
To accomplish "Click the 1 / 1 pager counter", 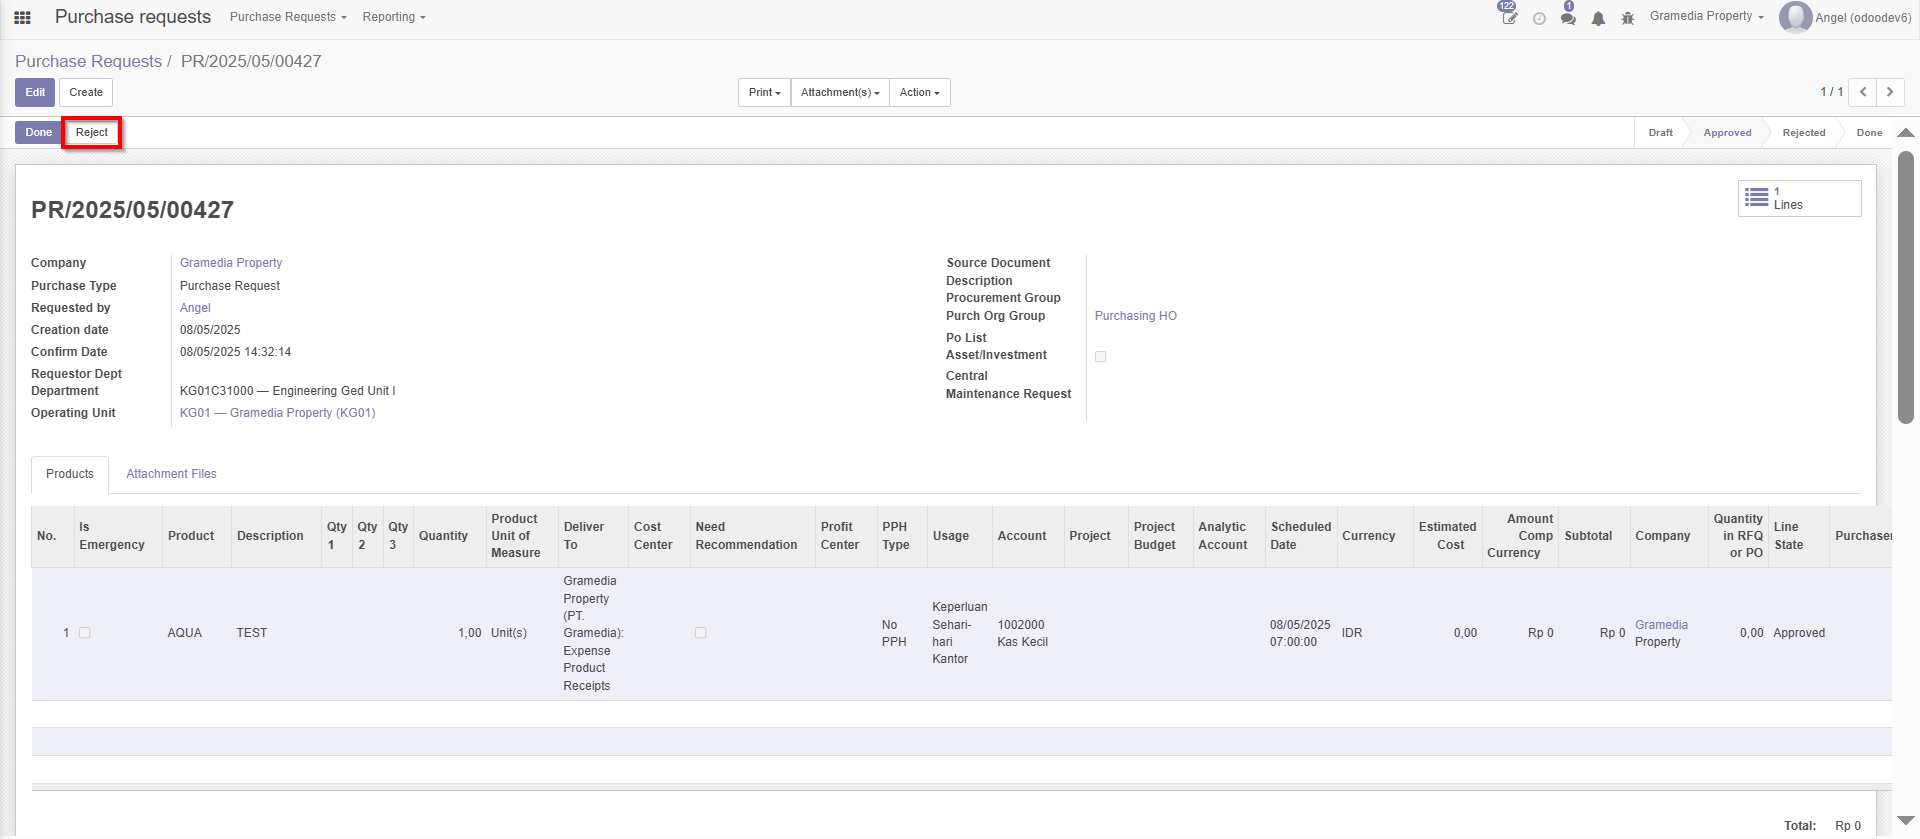I will point(1831,92).
